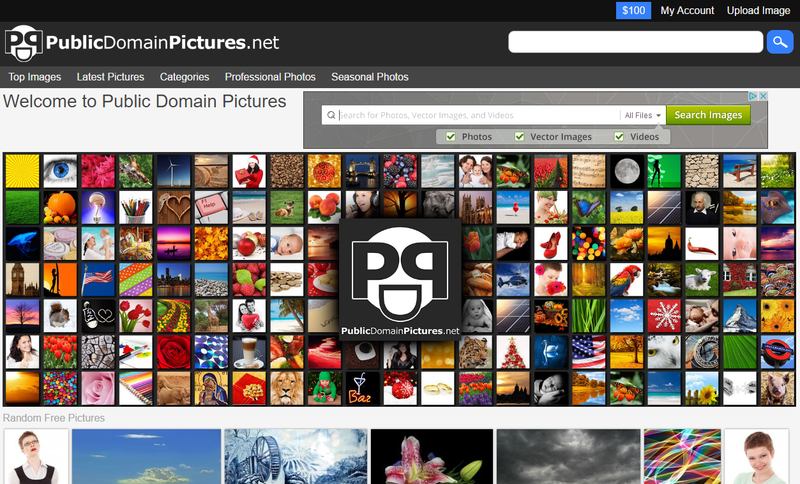Viewport: 800px width, 484px height.
Task: Select the white snowflake on red thumbnail
Action: (664, 315)
